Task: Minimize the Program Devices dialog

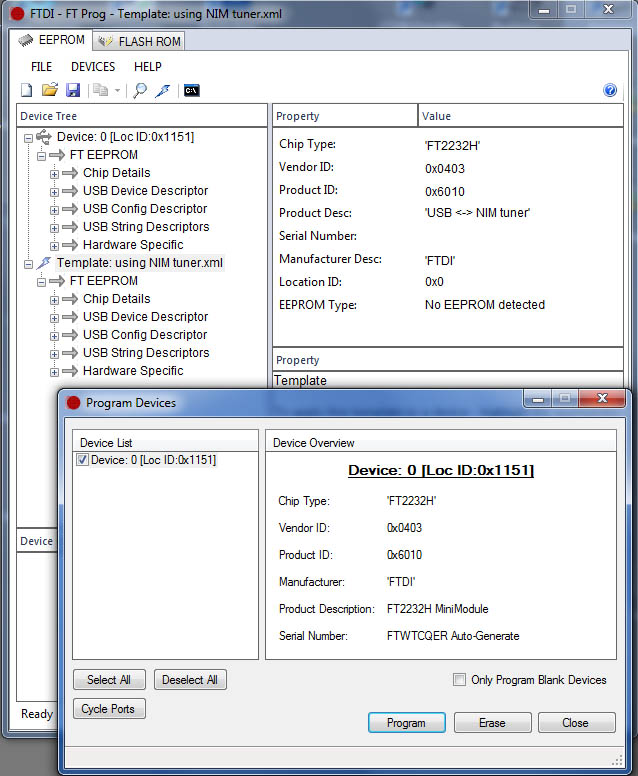Action: tap(538, 399)
